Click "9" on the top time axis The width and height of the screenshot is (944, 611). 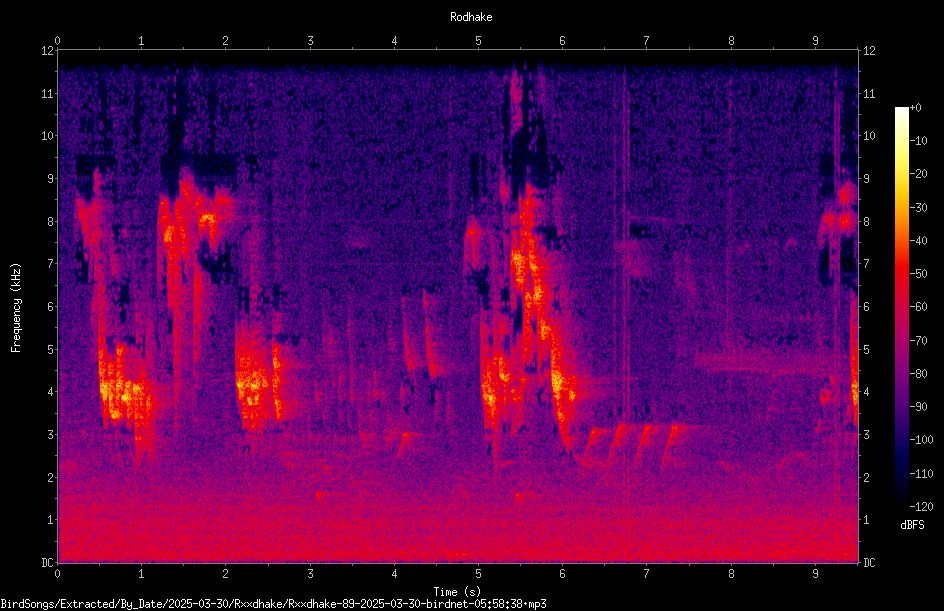click(815, 41)
